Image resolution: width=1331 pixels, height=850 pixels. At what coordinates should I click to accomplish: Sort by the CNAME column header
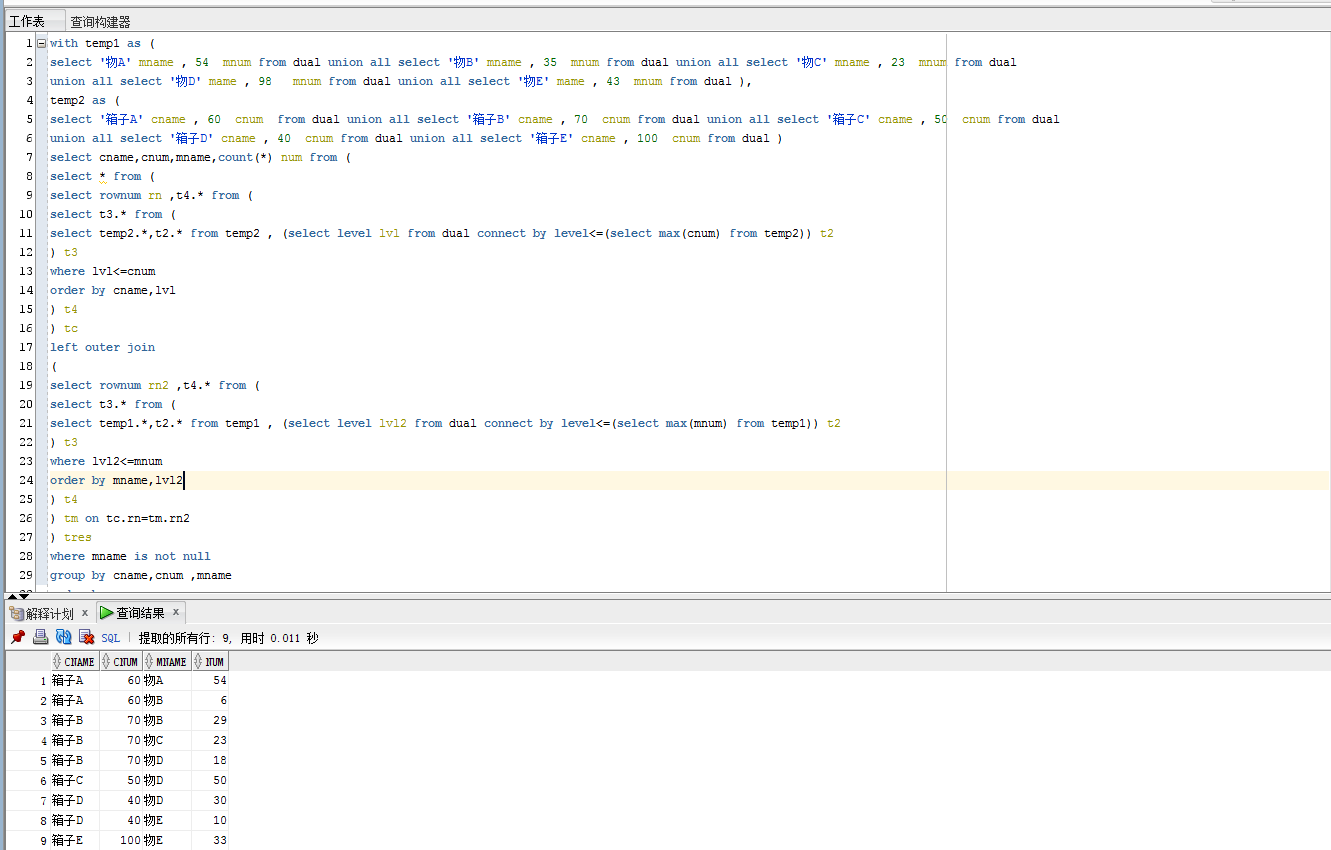tap(75, 661)
